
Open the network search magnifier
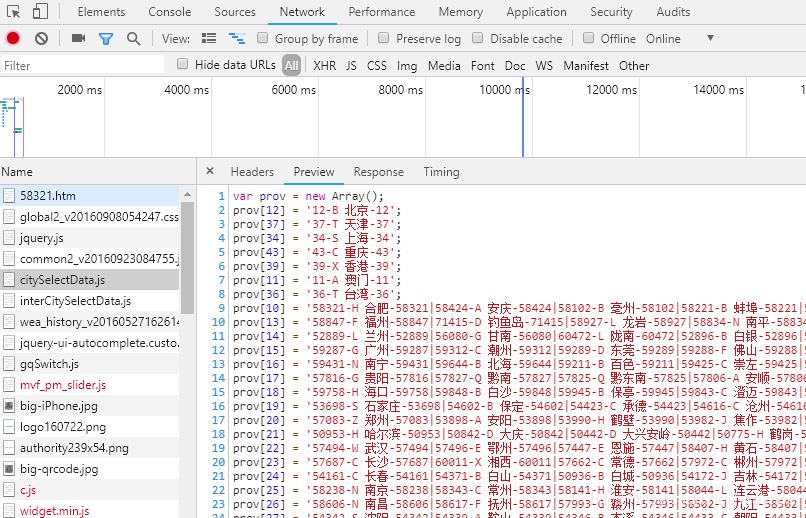click(134, 39)
